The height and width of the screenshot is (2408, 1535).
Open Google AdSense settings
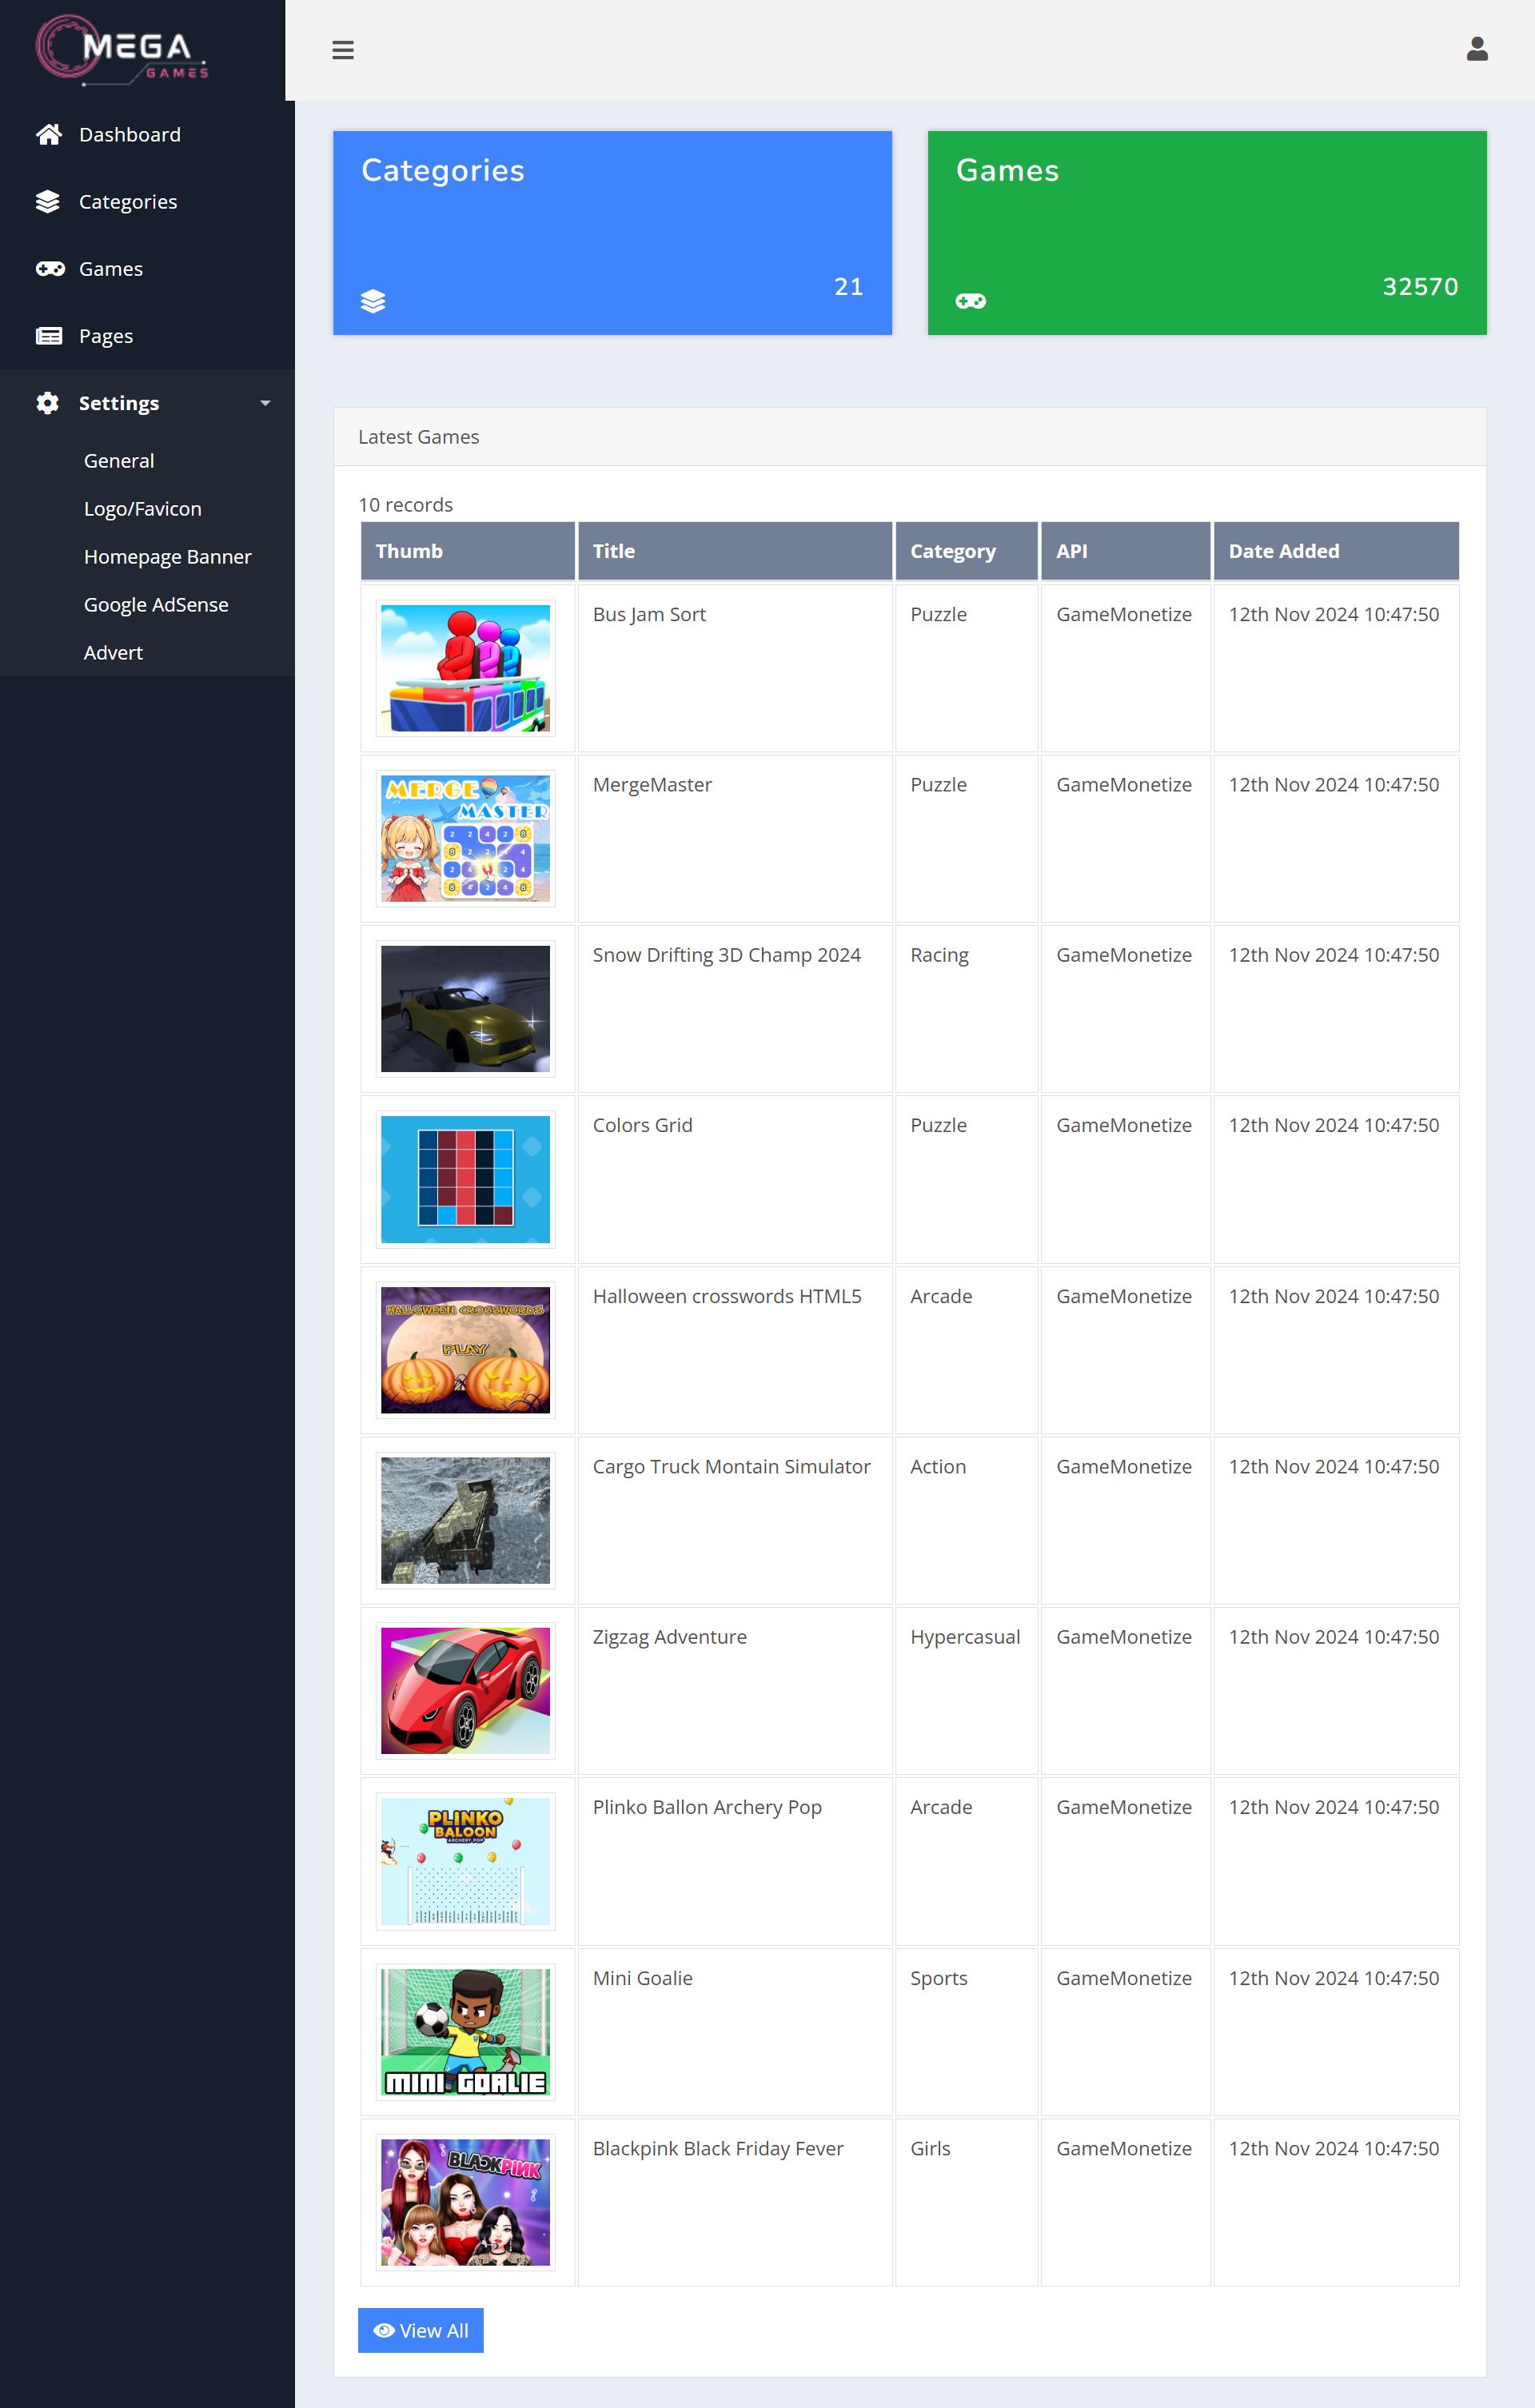pos(156,605)
